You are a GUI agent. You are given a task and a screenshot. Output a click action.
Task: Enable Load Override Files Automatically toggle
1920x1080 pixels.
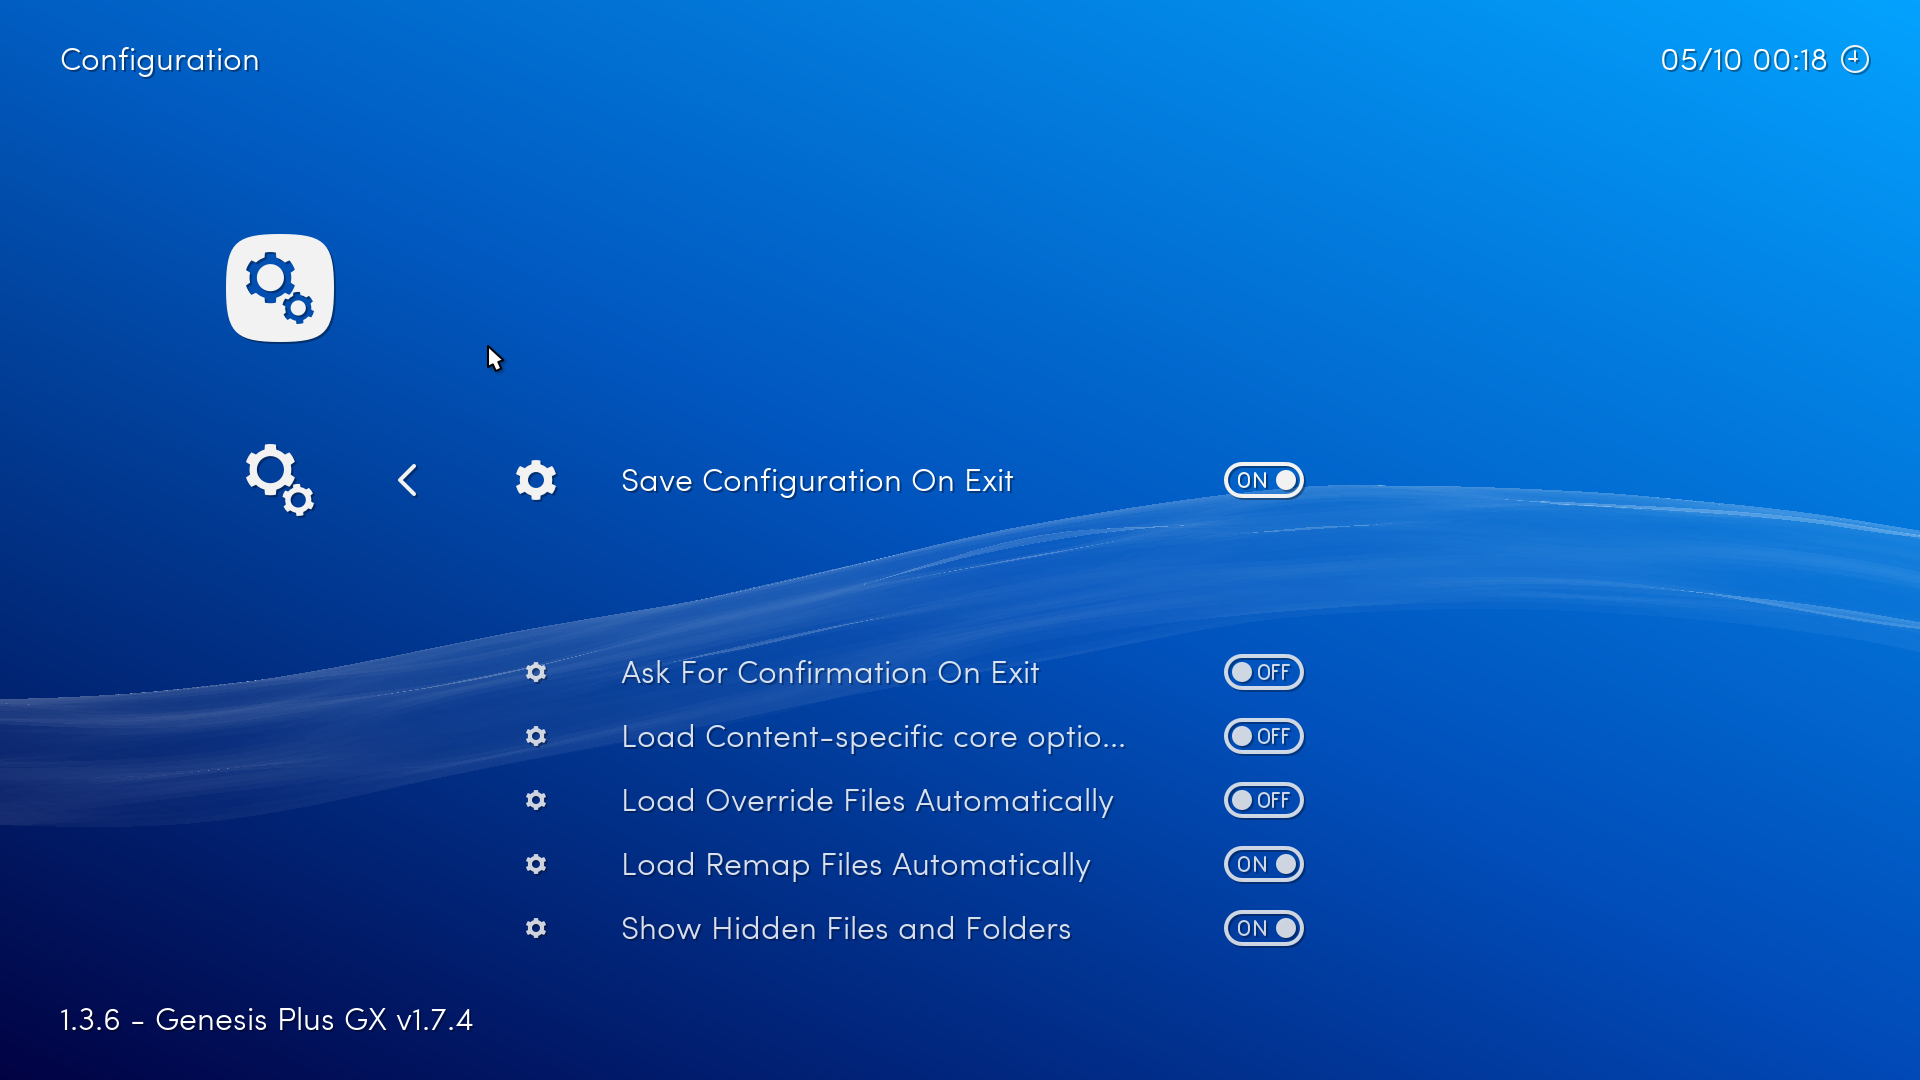tap(1264, 800)
